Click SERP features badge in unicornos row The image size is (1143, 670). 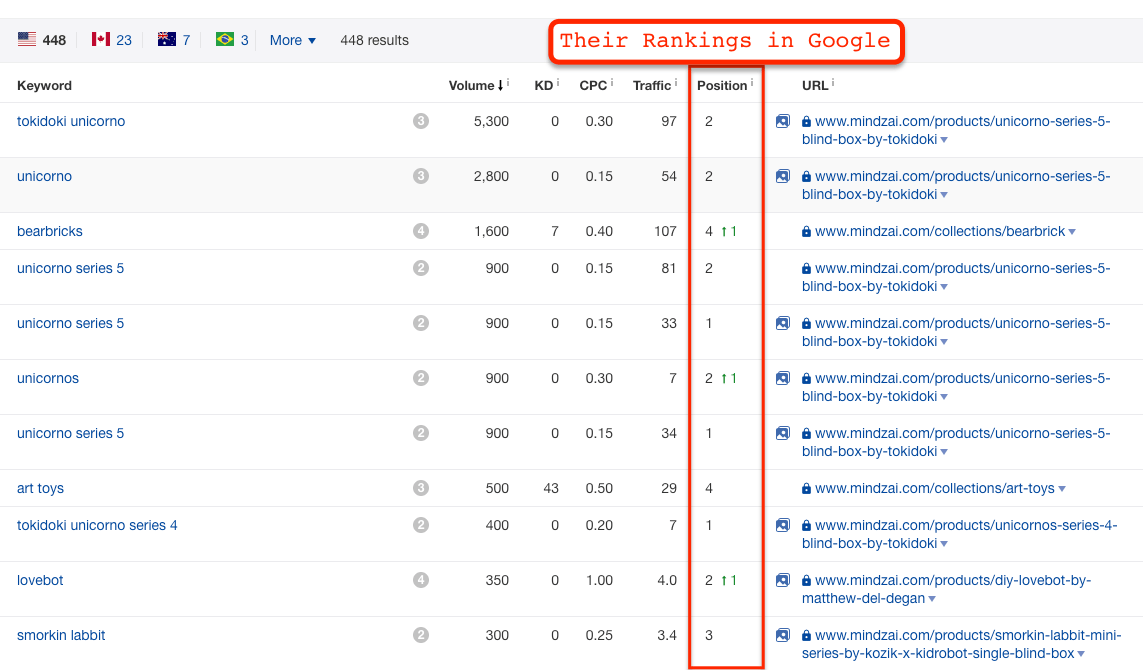[x=421, y=378]
